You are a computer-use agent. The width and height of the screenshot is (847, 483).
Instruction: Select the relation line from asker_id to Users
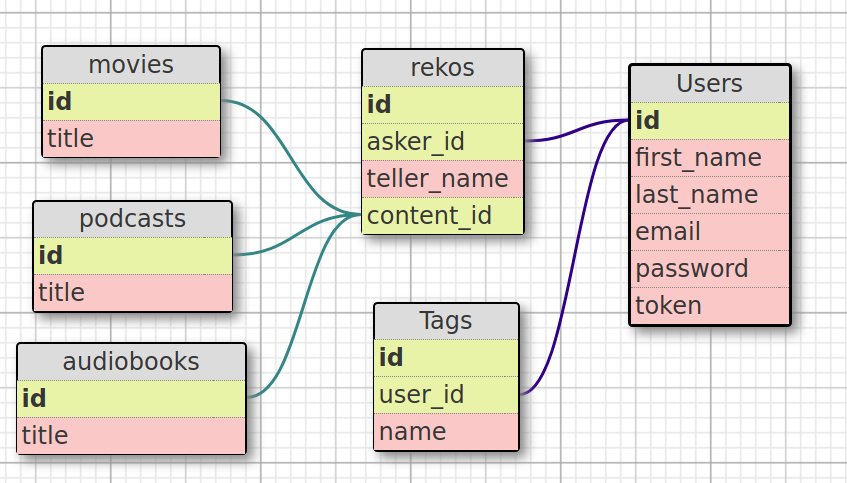[575, 130]
